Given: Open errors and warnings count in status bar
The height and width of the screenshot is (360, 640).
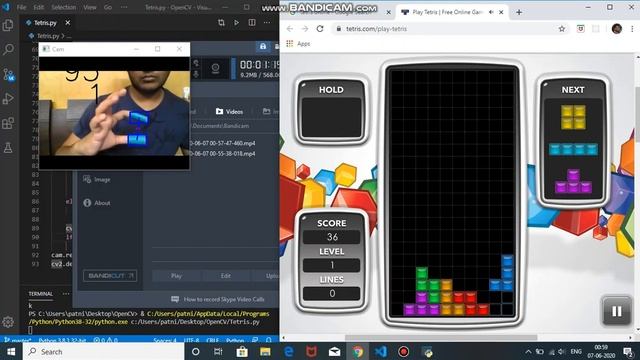Looking at the screenshot, I should [106, 340].
